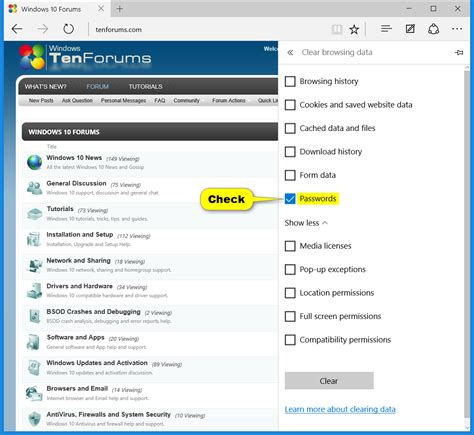Open the Community menu

186,100
